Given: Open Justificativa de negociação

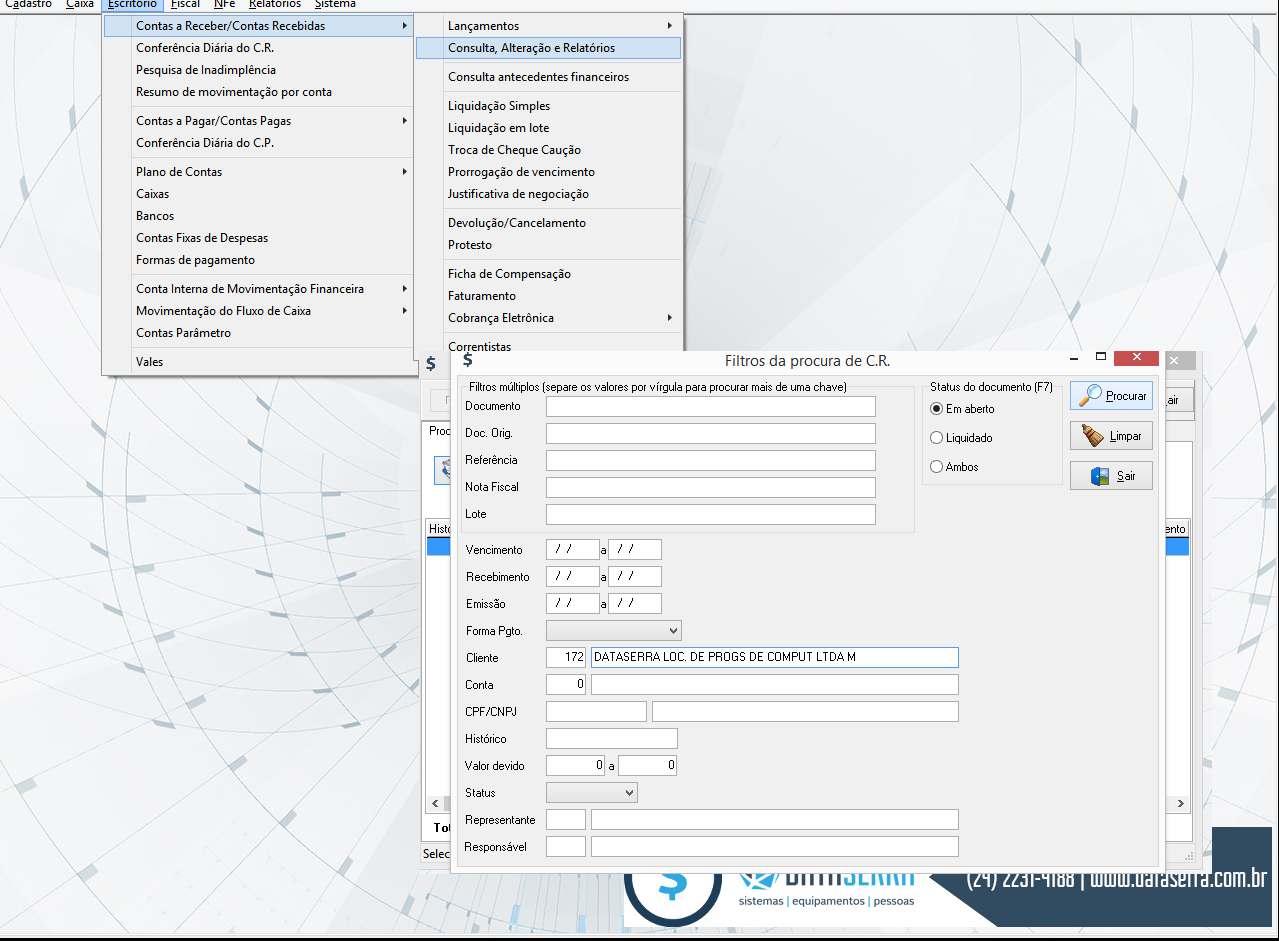Looking at the screenshot, I should click(x=549, y=194).
